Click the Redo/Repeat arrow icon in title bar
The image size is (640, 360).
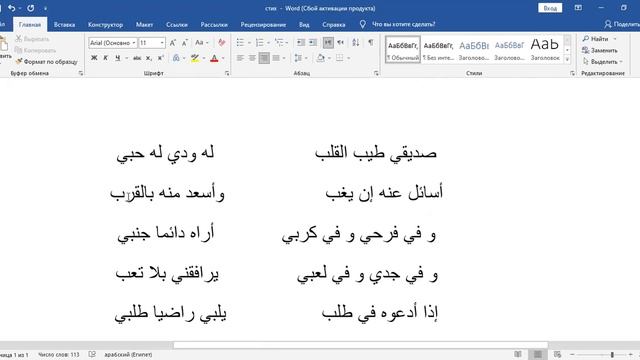click(x=31, y=8)
